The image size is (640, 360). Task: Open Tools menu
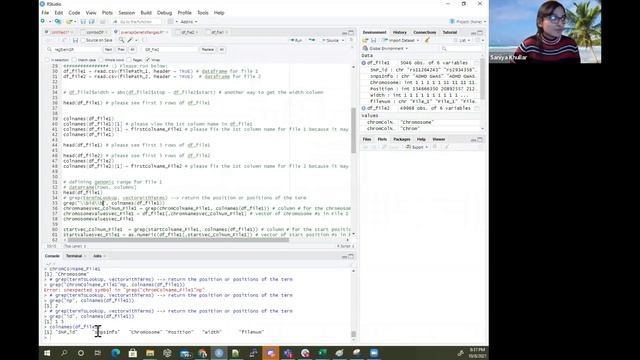pyautogui.click(x=202, y=13)
